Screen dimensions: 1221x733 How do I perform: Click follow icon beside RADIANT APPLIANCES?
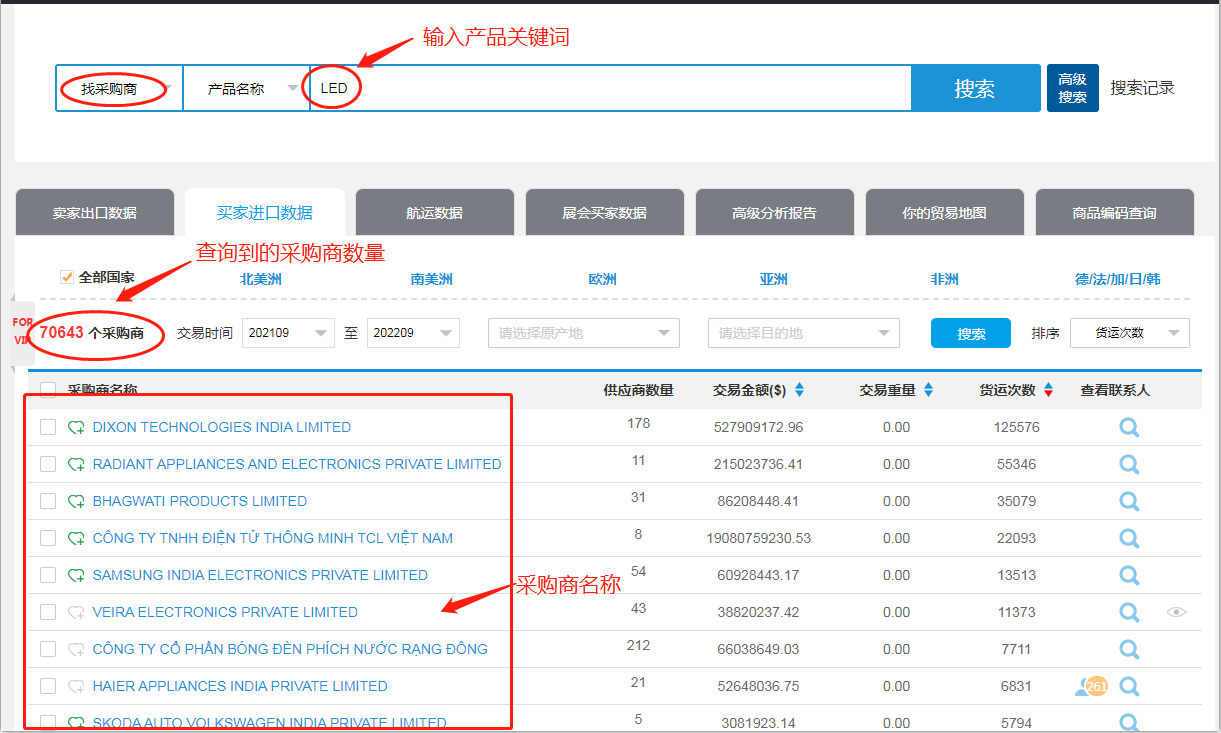(76, 465)
